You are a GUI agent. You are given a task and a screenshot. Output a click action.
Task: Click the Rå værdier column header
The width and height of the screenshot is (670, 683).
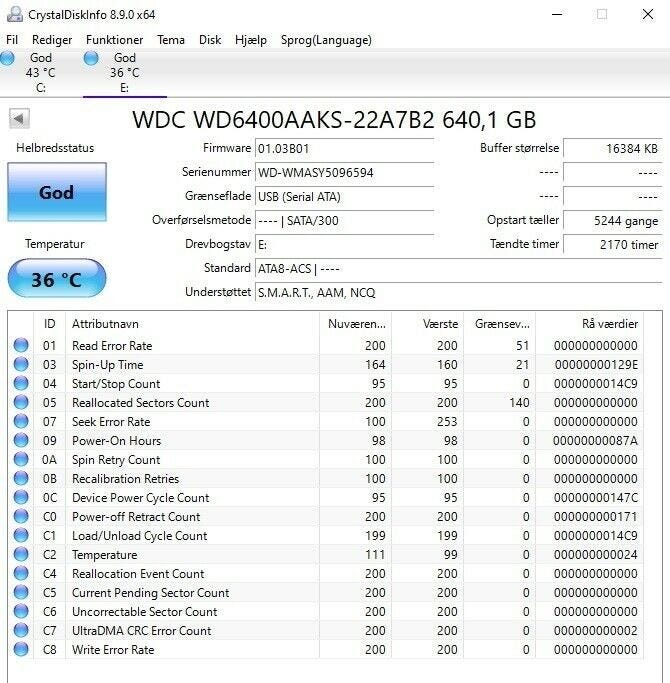pyautogui.click(x=590, y=324)
